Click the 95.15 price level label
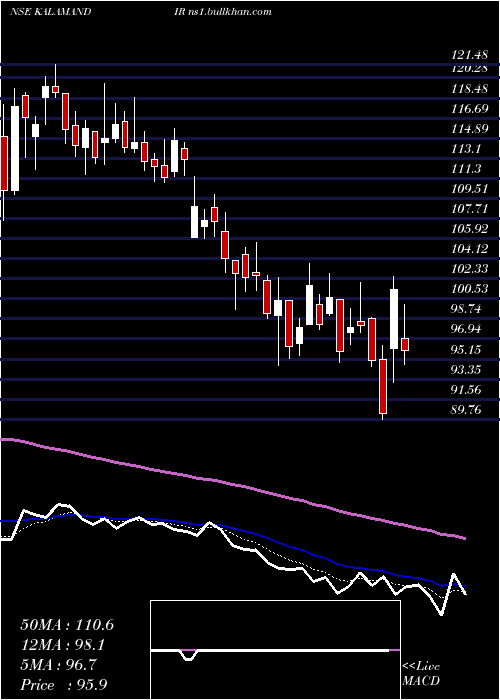 (x=466, y=349)
